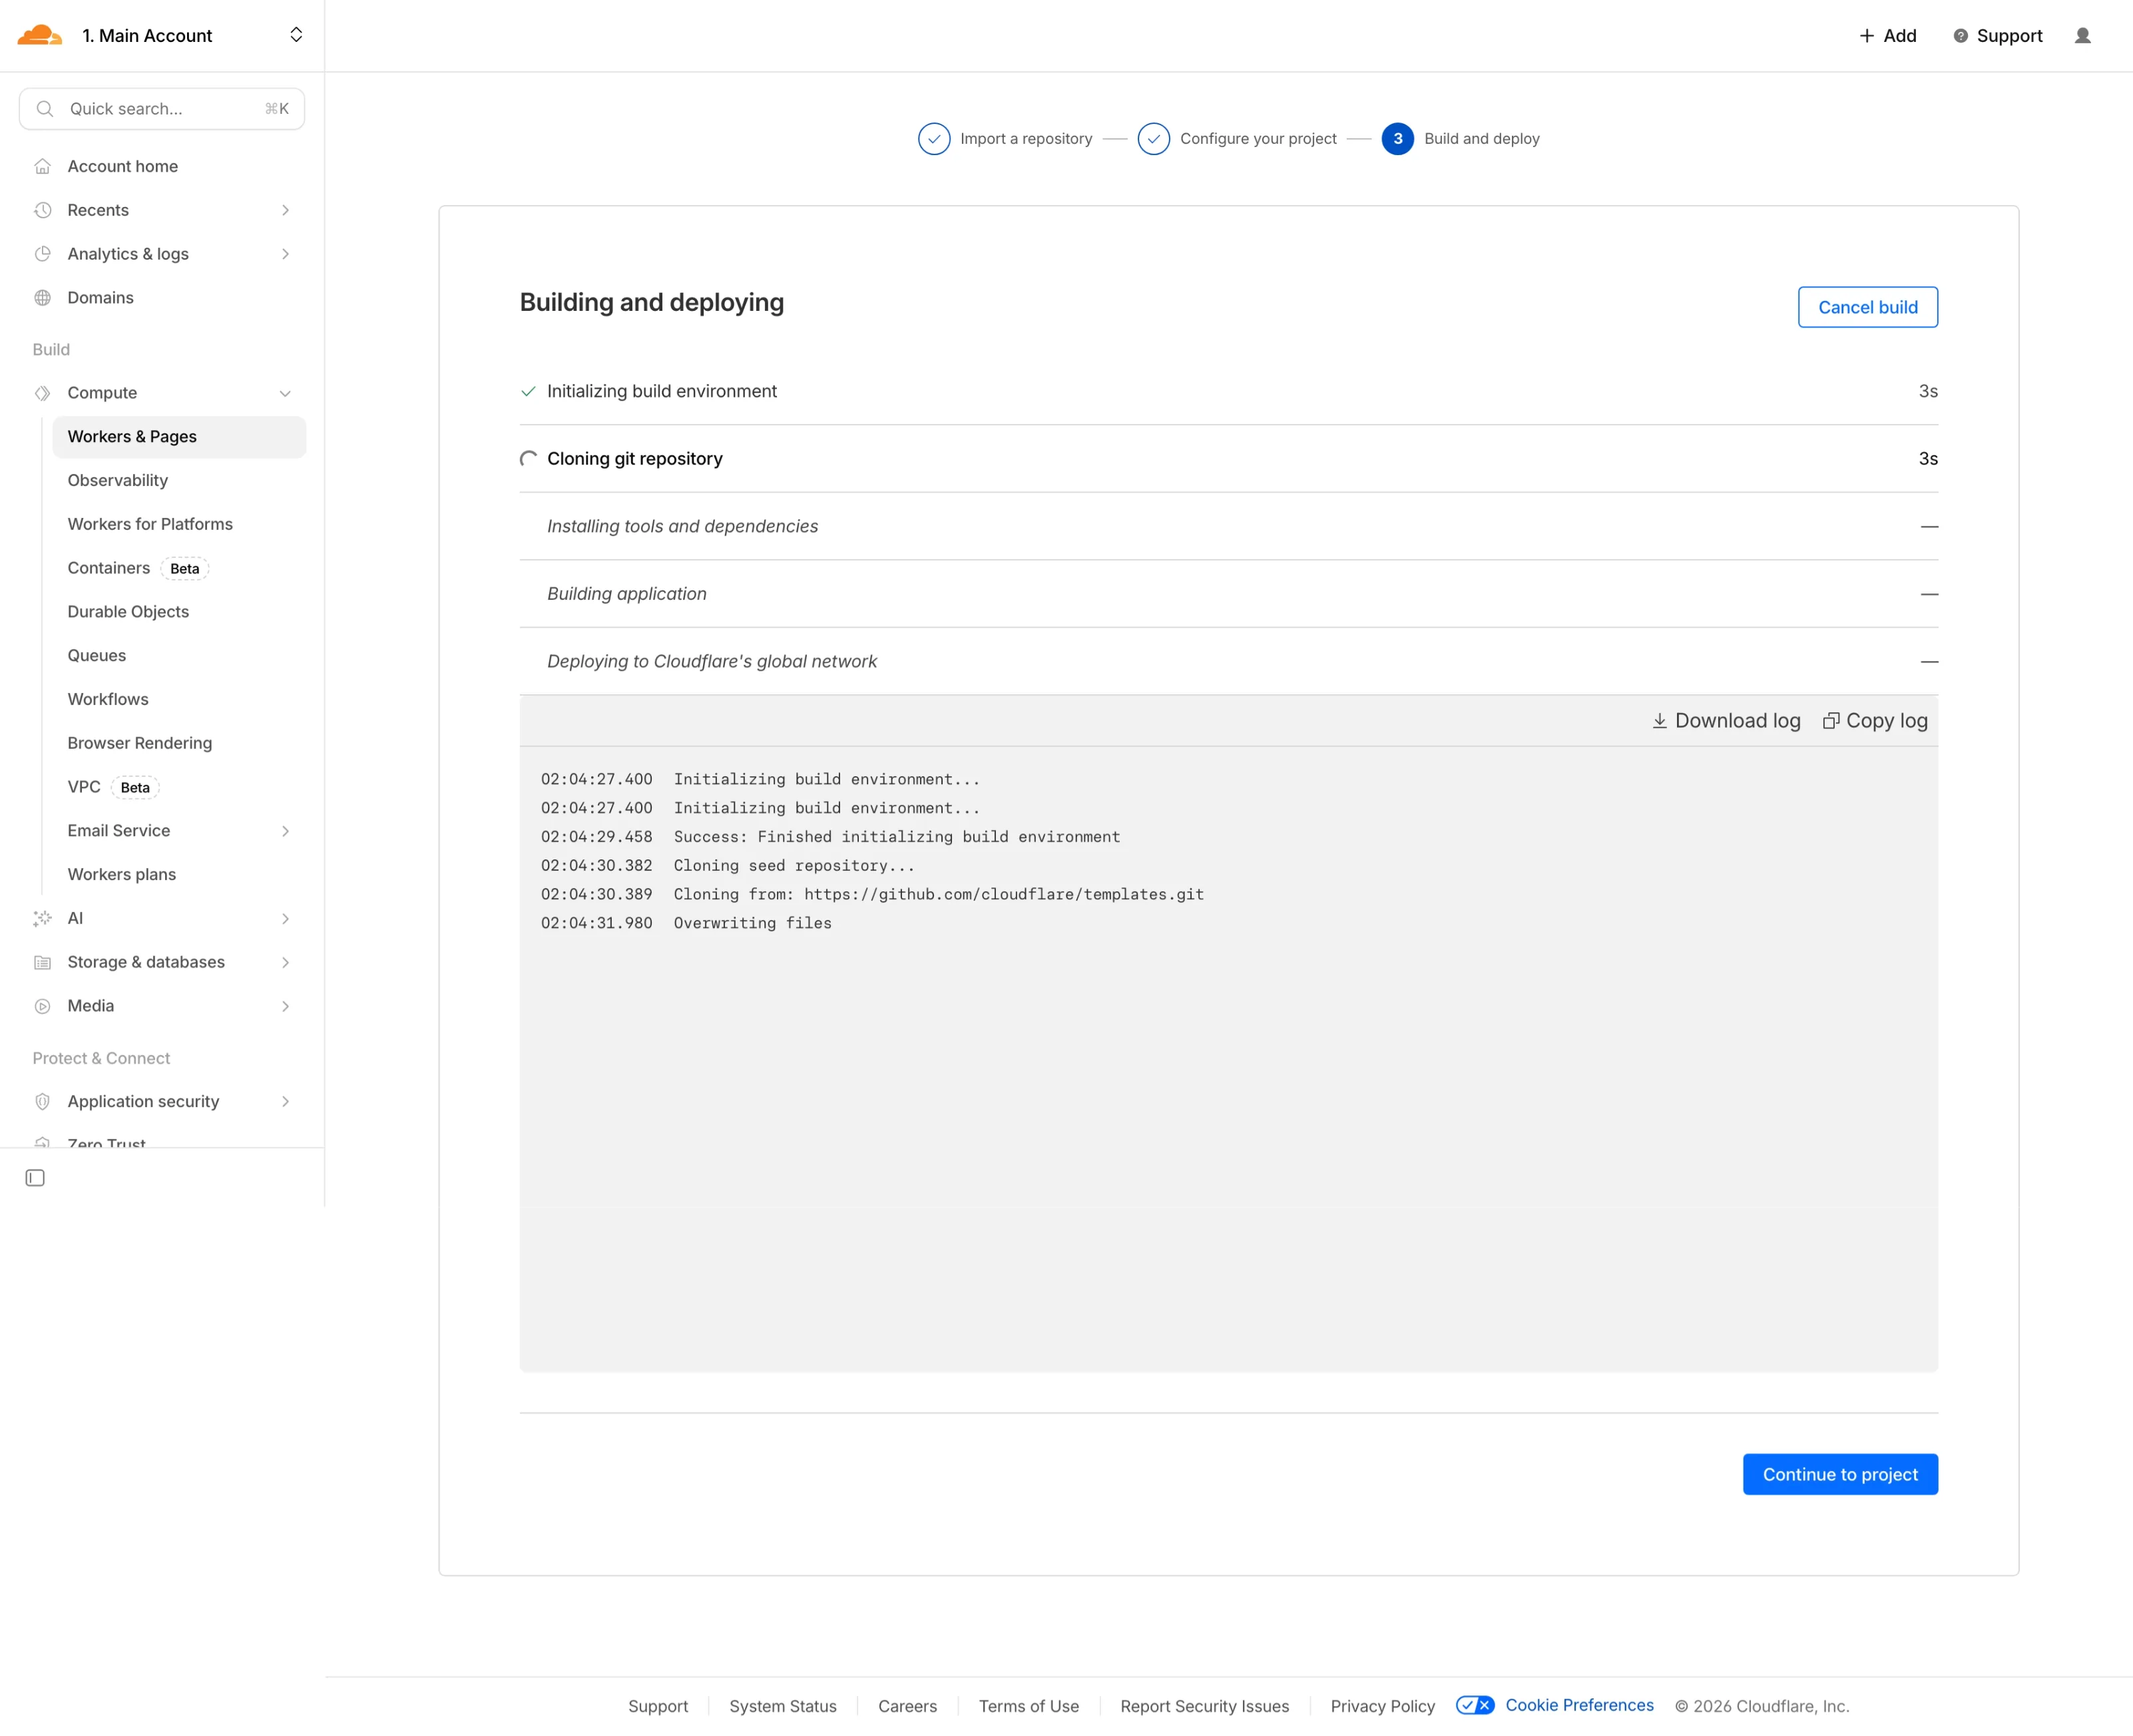Click Configure your project step checkmark
This screenshot has width=2133, height=1736.
1153,139
